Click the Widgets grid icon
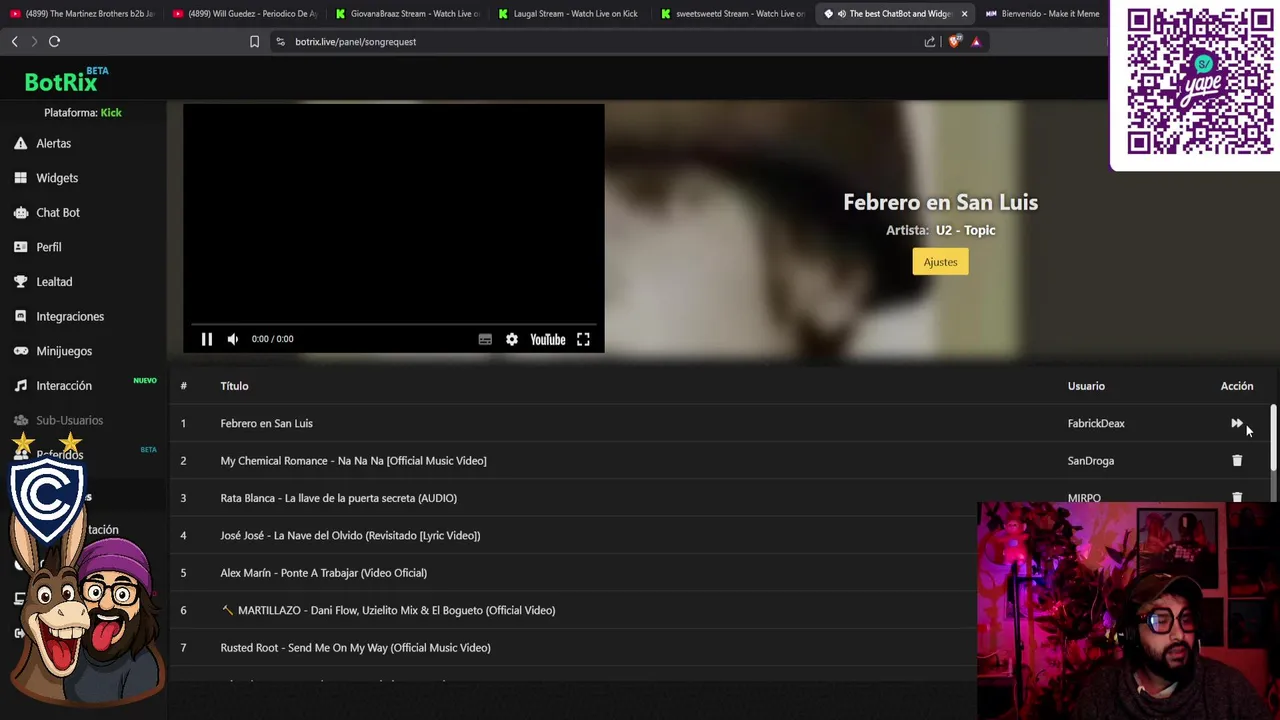 coord(20,178)
